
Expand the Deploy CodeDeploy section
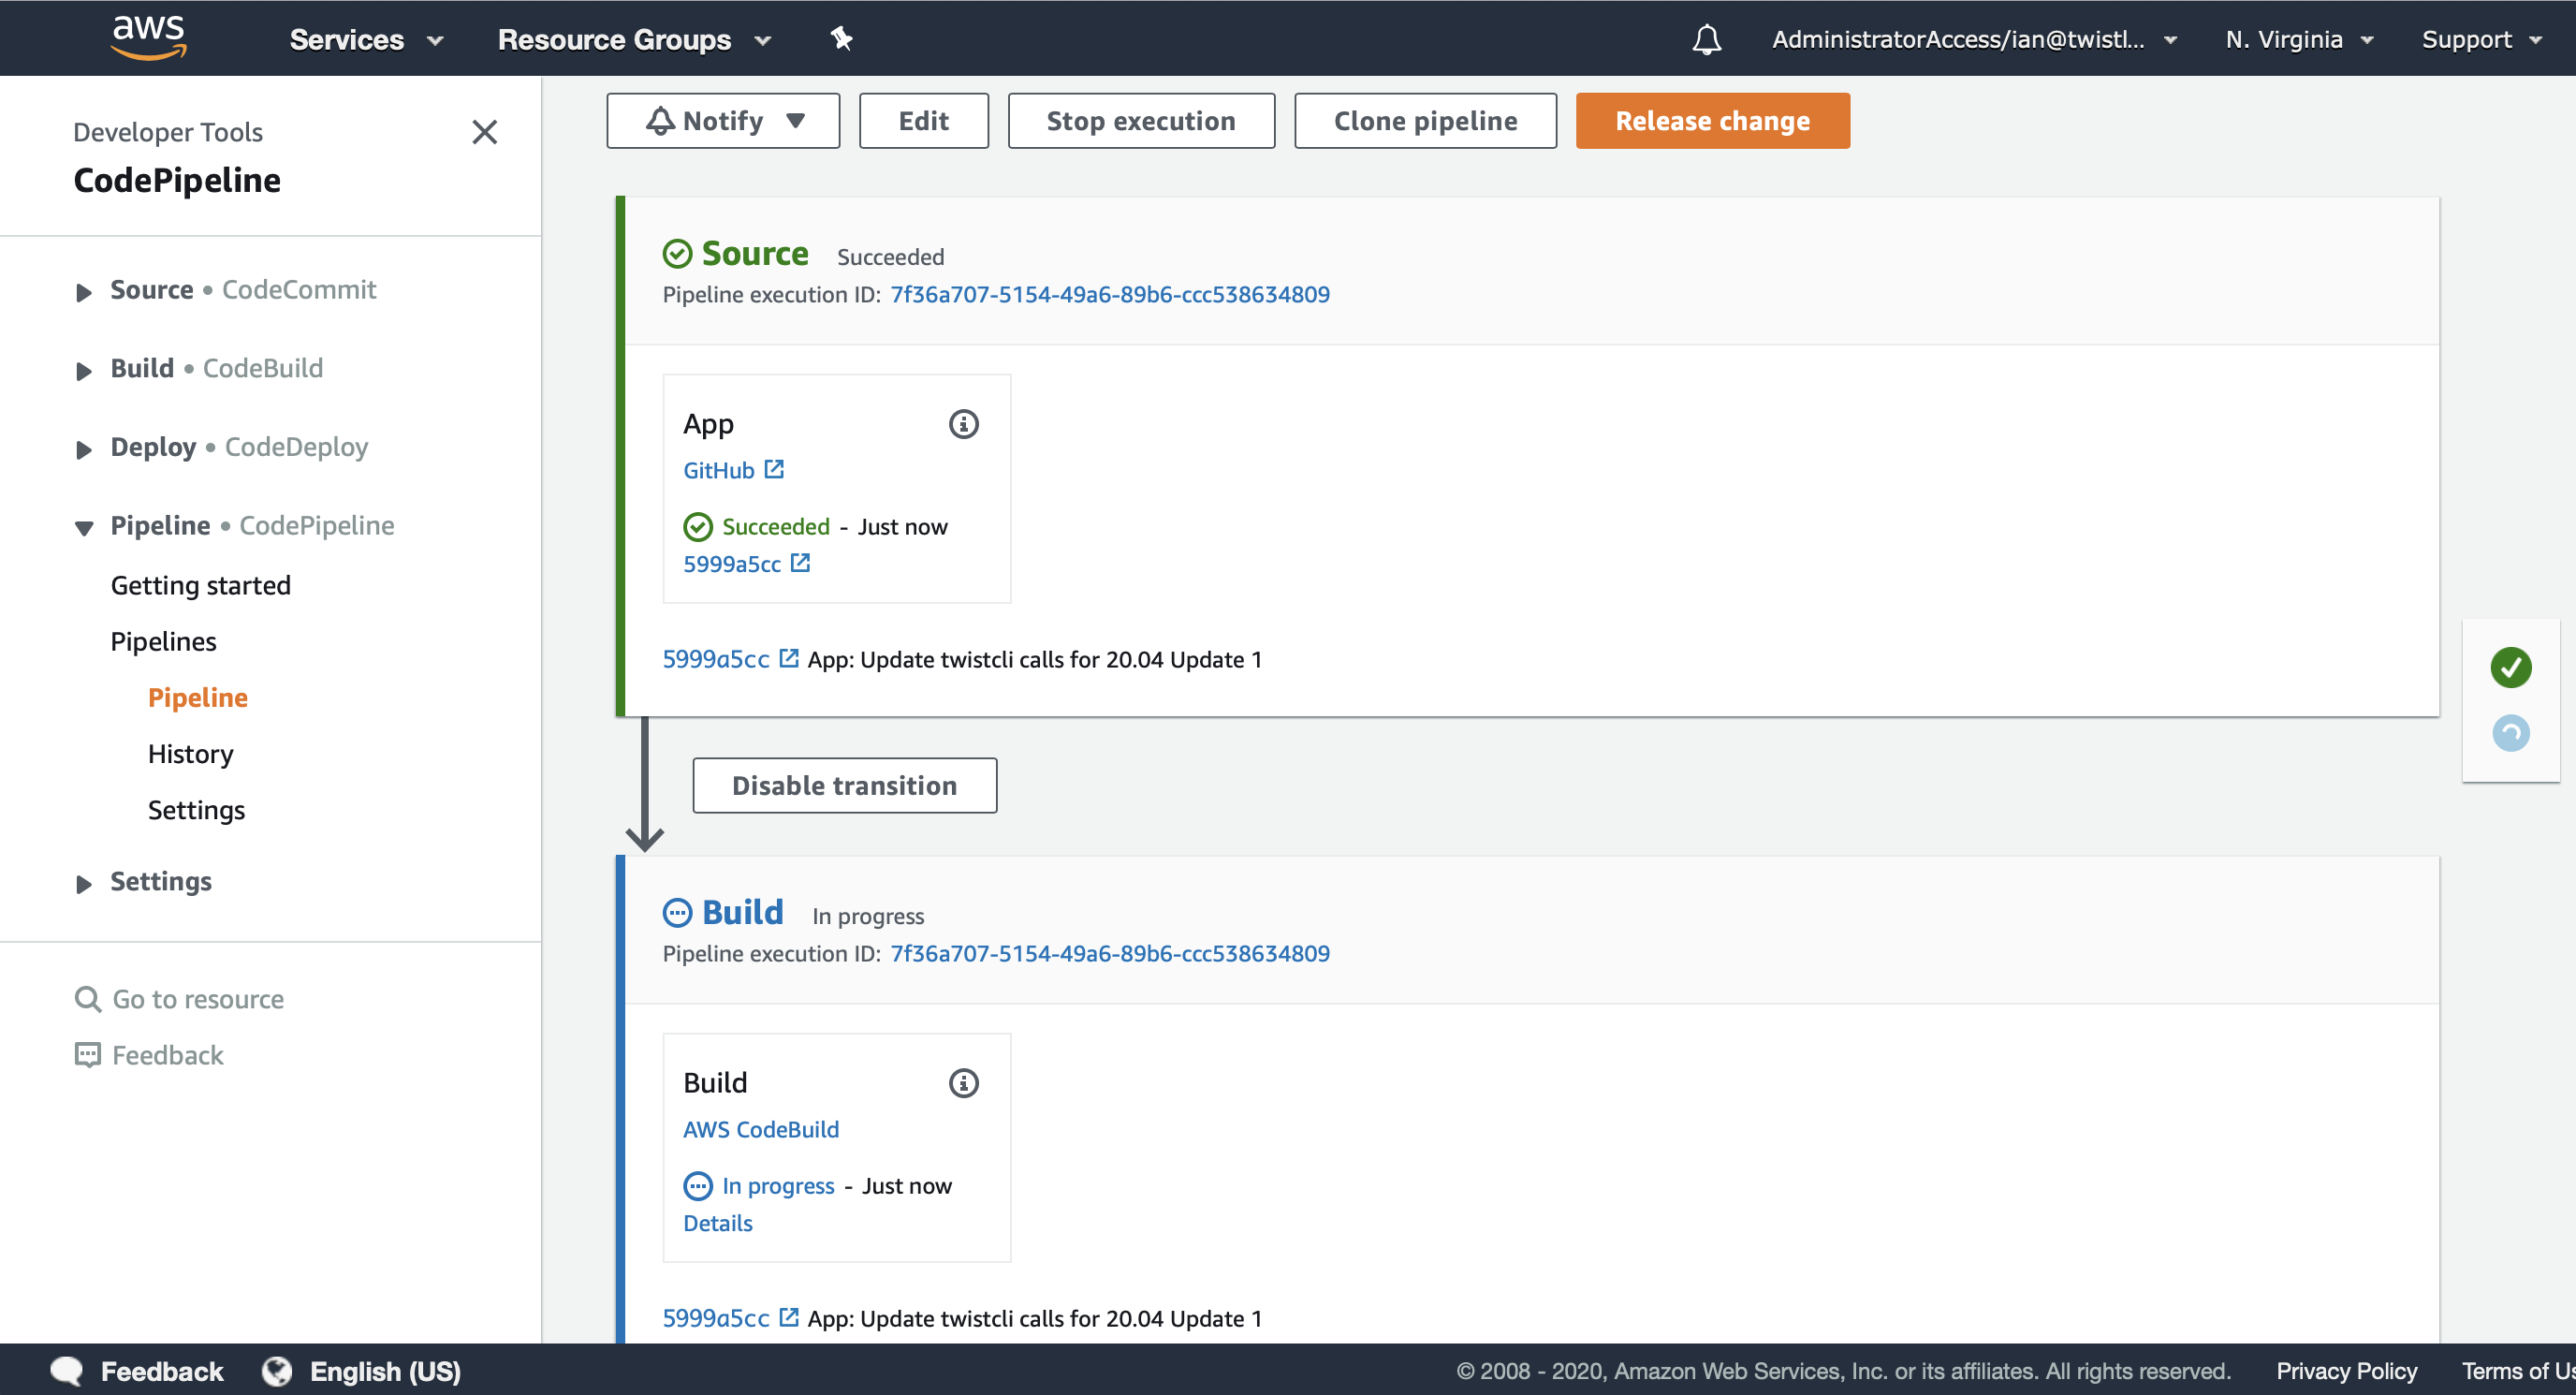click(84, 450)
